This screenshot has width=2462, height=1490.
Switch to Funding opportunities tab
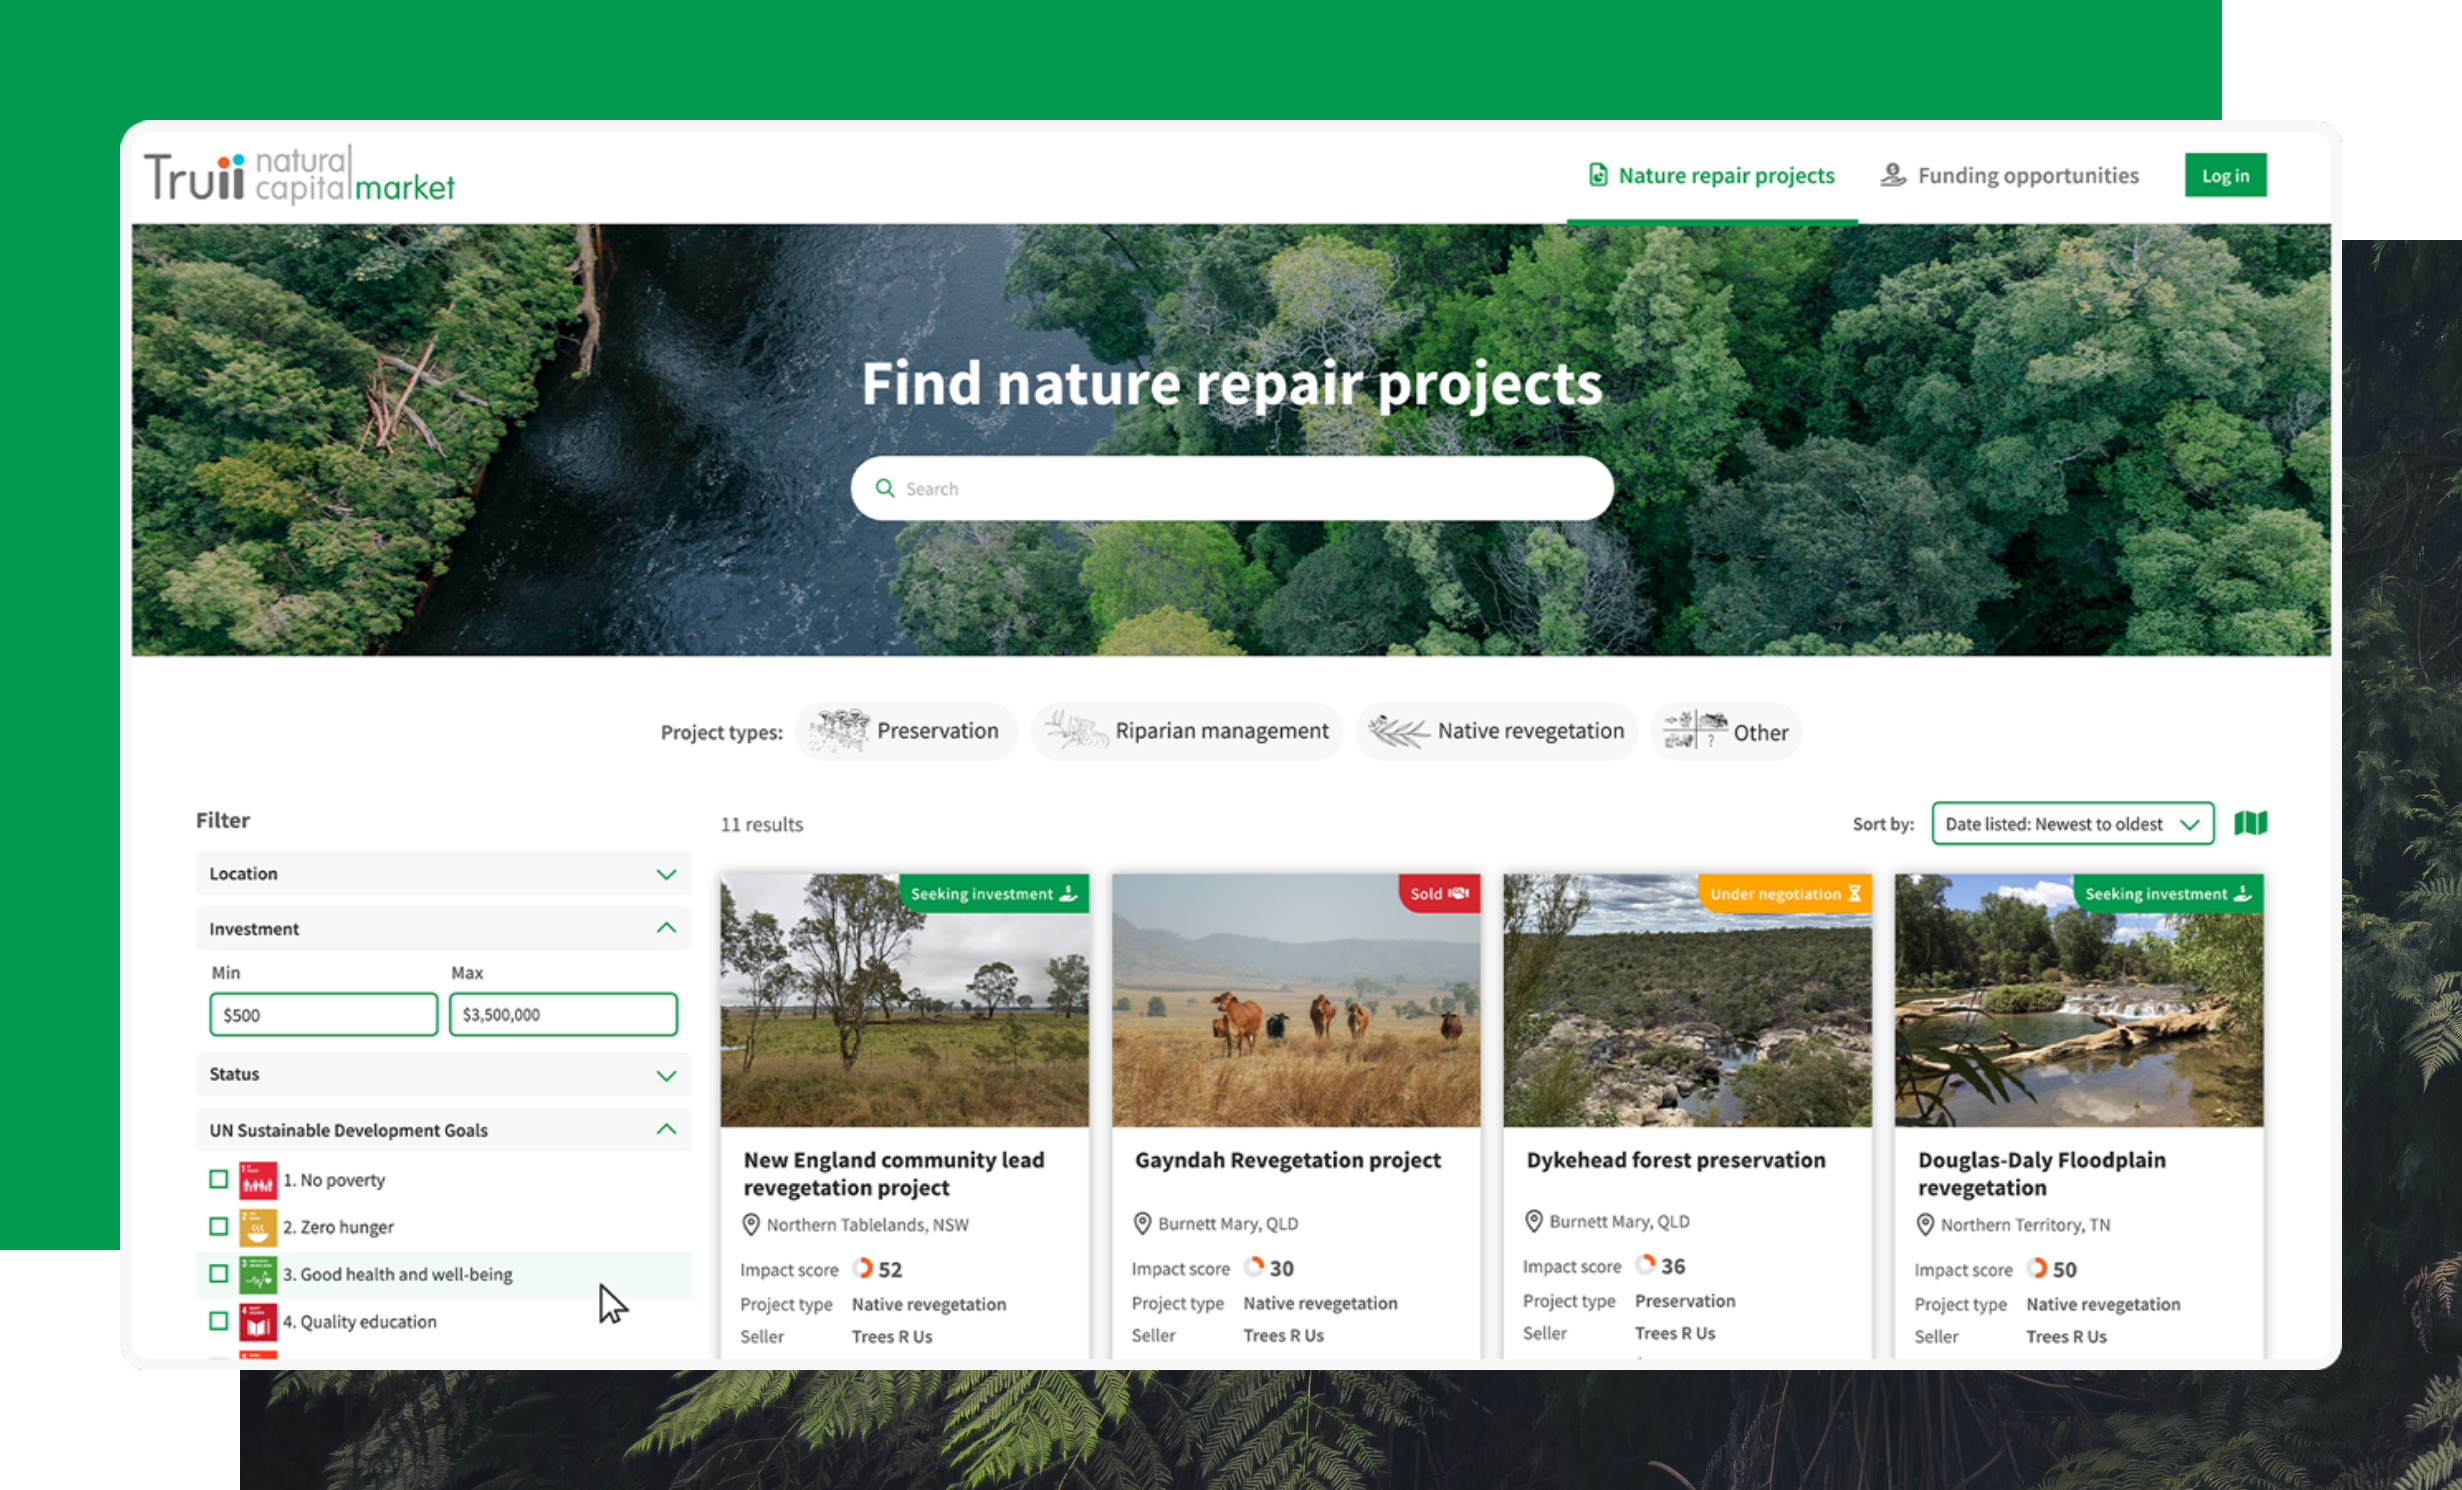coord(2011,175)
